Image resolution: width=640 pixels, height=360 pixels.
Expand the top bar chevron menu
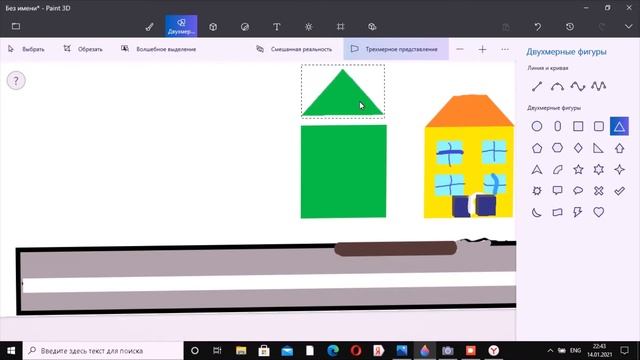[x=629, y=27]
